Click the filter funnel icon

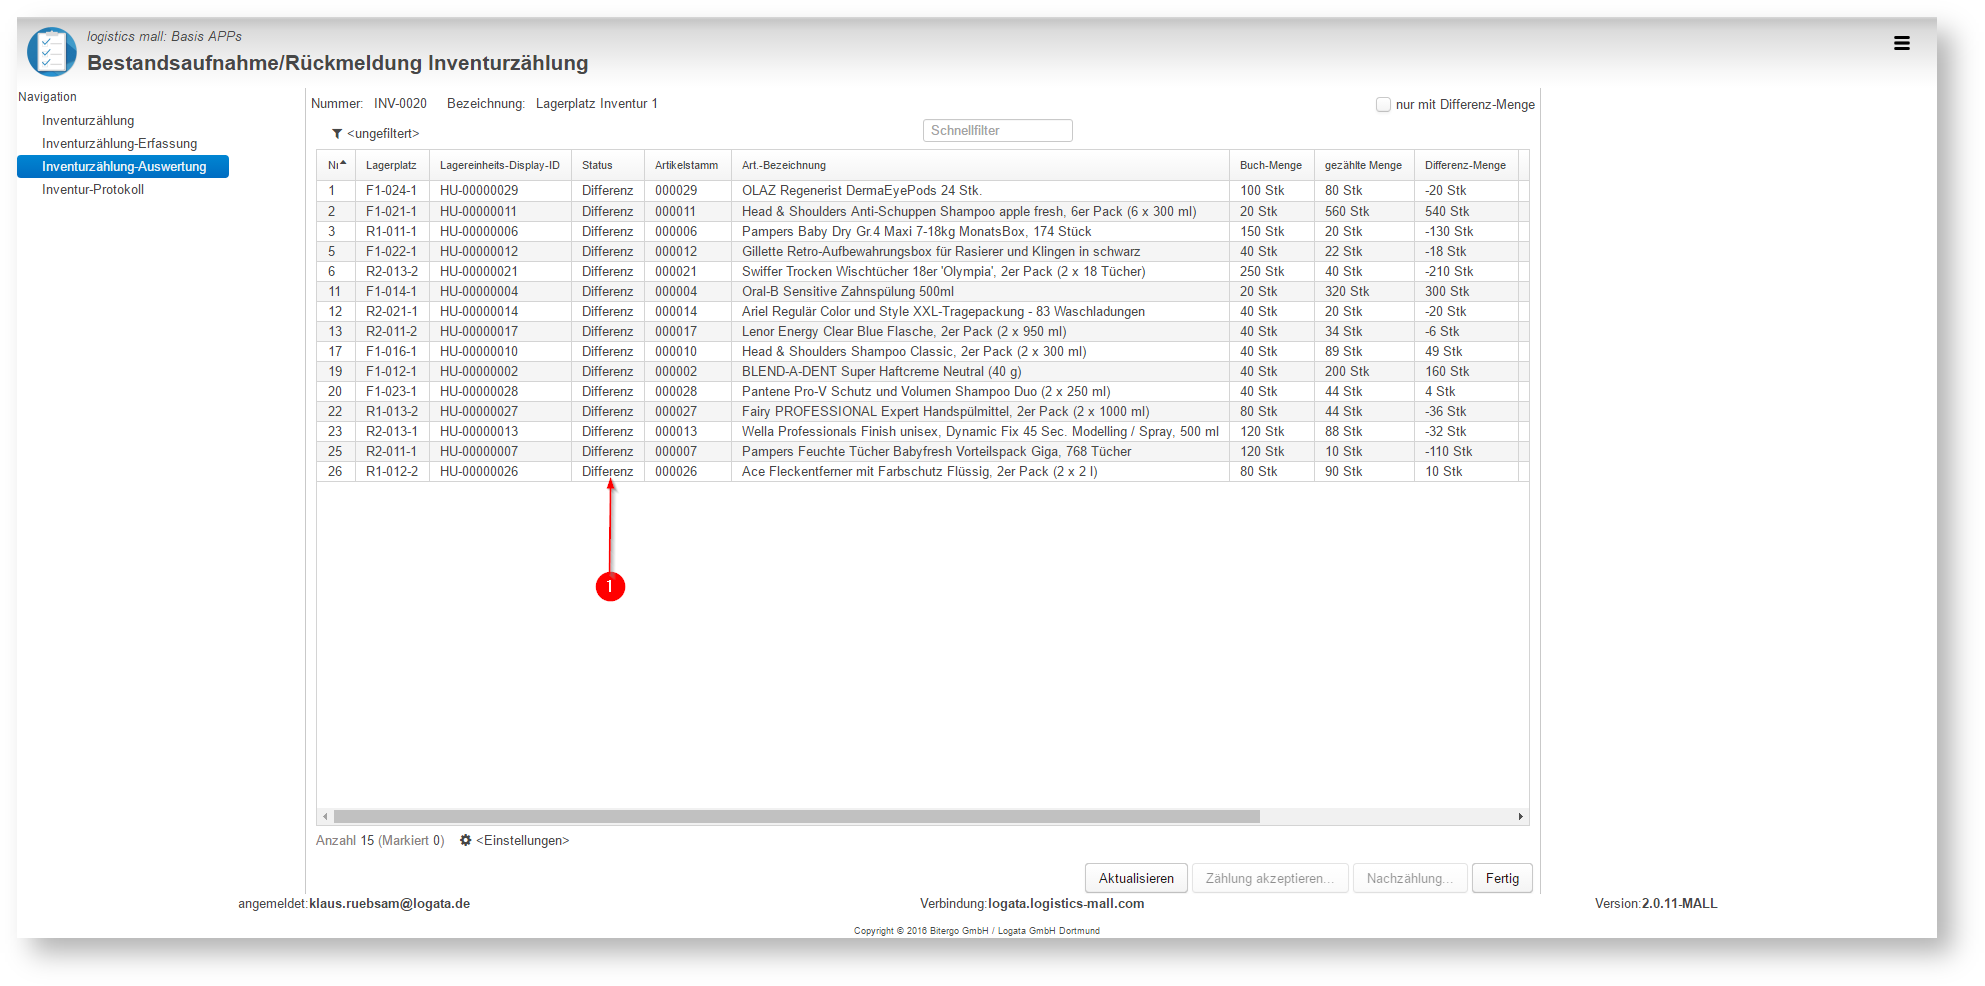pos(337,134)
